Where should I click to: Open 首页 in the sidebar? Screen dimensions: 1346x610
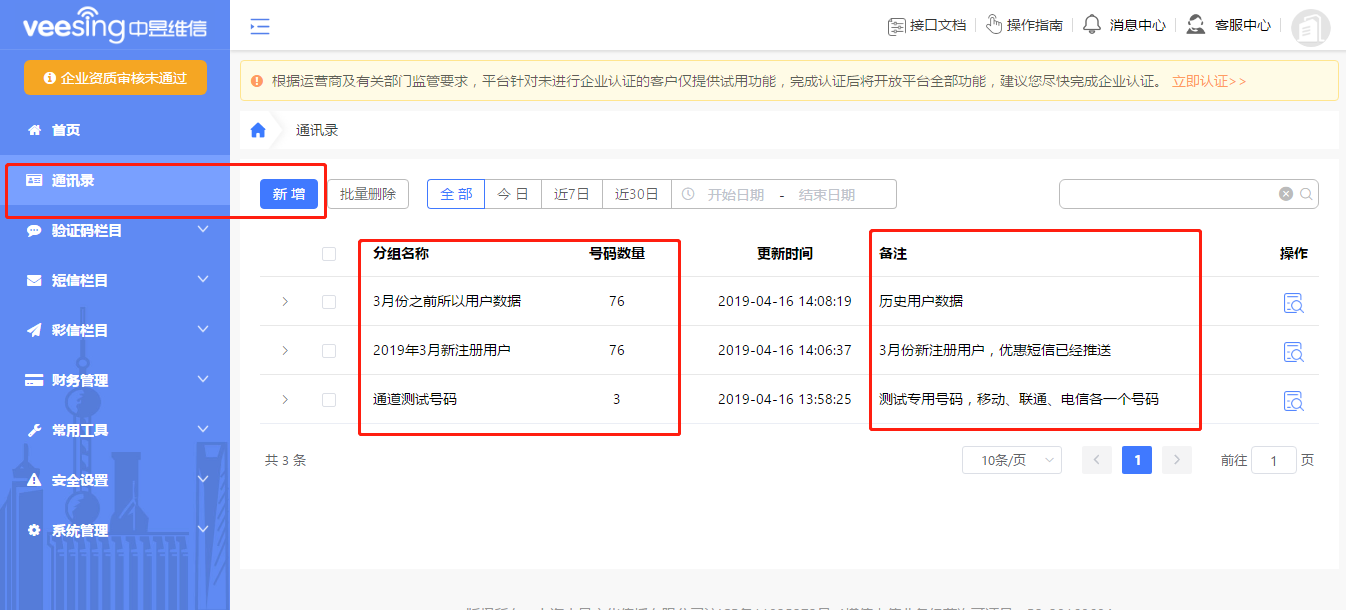pos(115,130)
